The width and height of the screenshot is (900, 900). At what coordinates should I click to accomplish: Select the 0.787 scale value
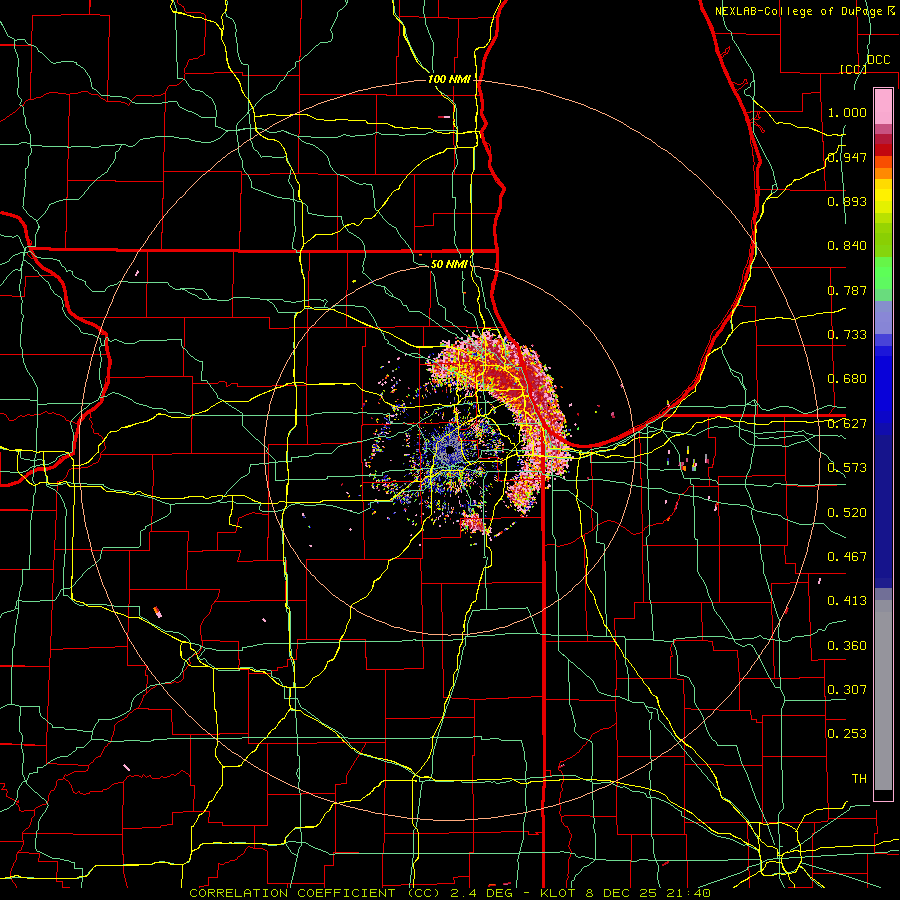[847, 290]
